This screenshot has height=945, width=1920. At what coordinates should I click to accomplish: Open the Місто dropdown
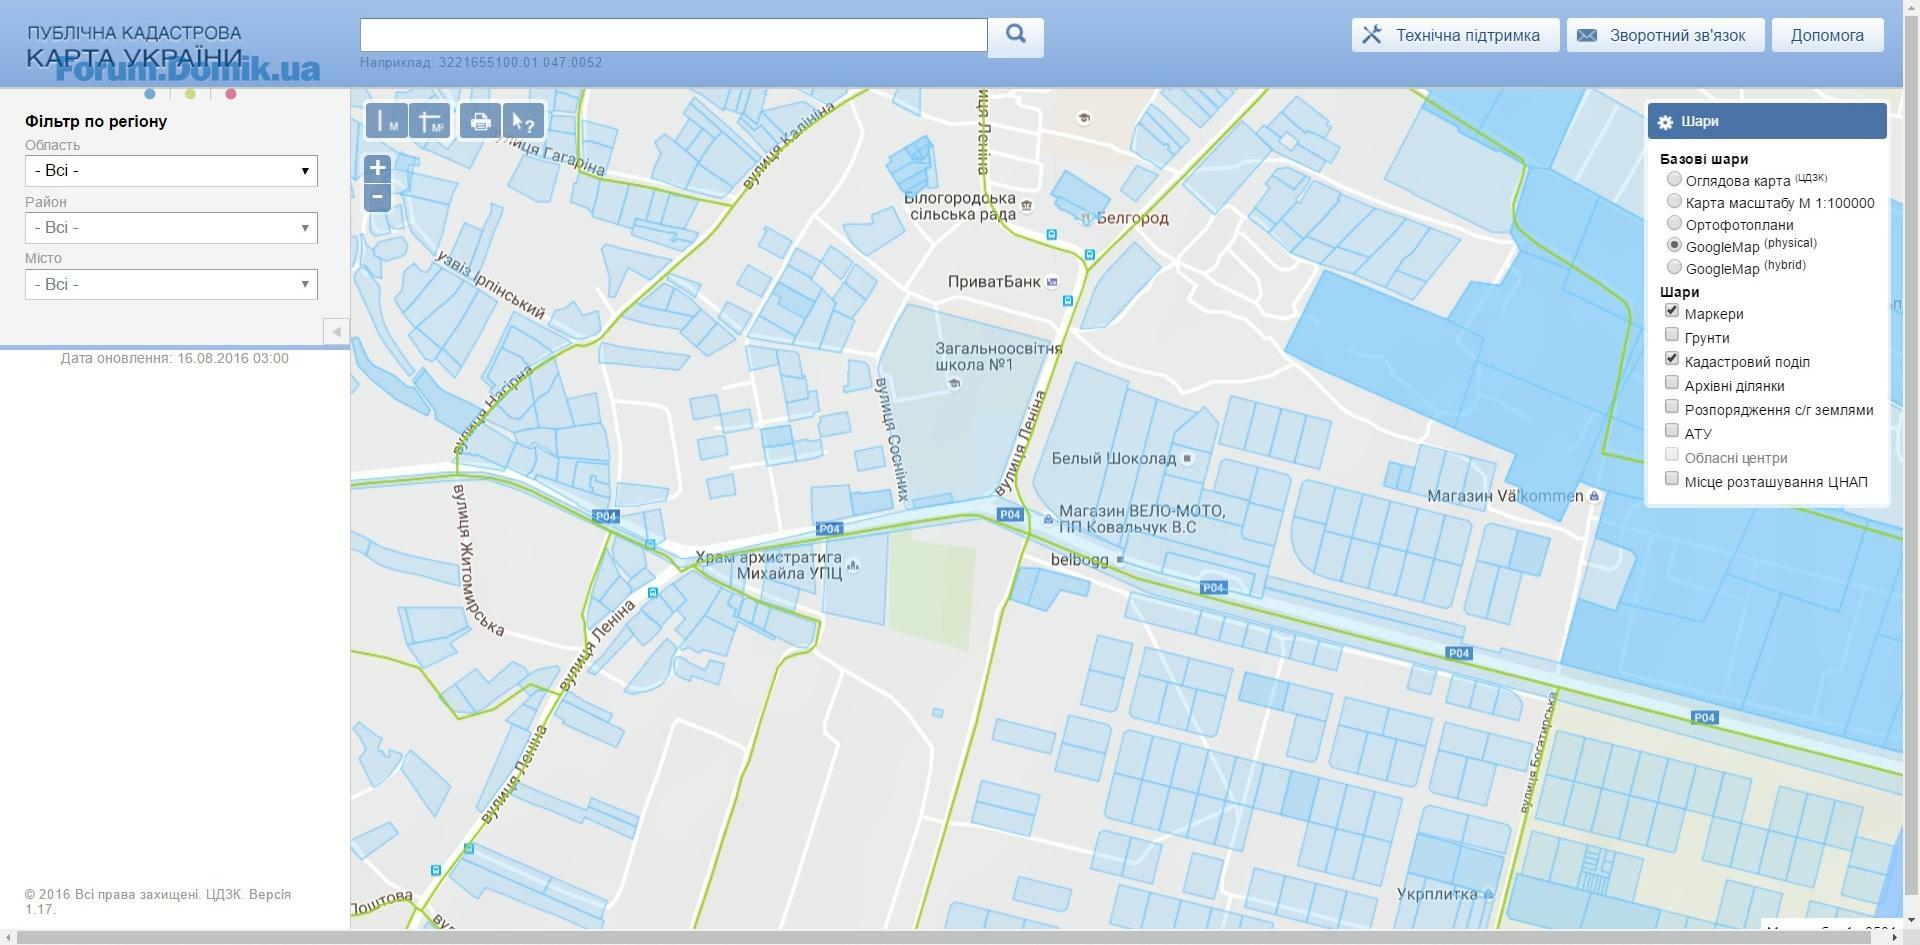171,285
